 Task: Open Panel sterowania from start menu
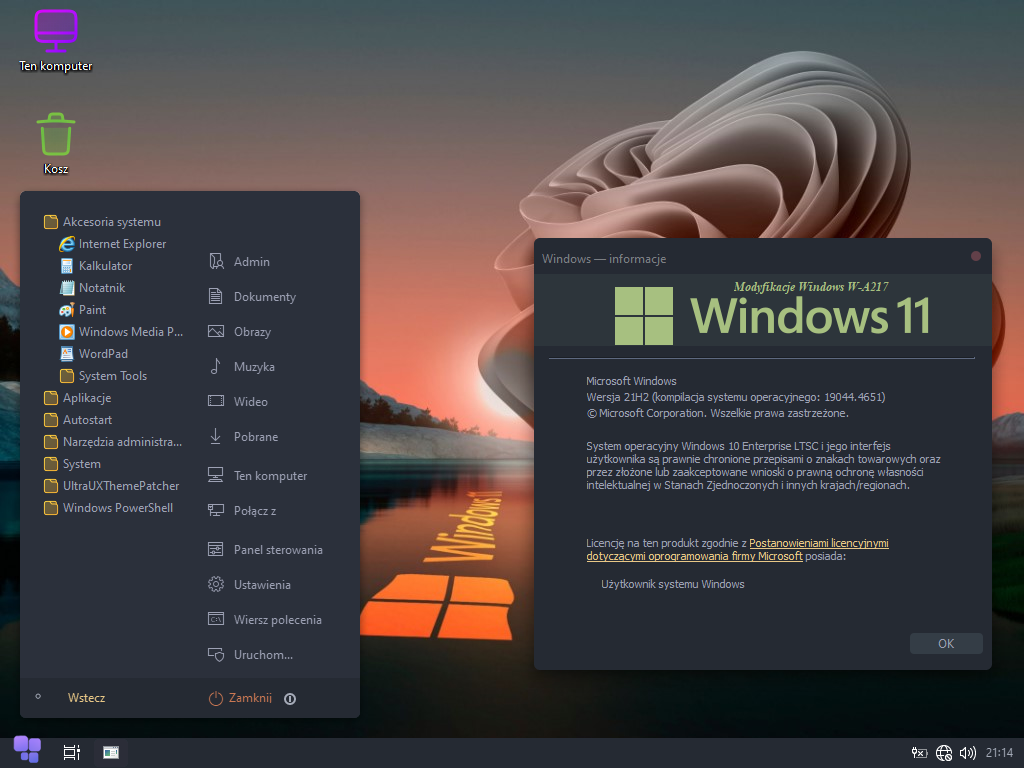pyautogui.click(x=277, y=550)
